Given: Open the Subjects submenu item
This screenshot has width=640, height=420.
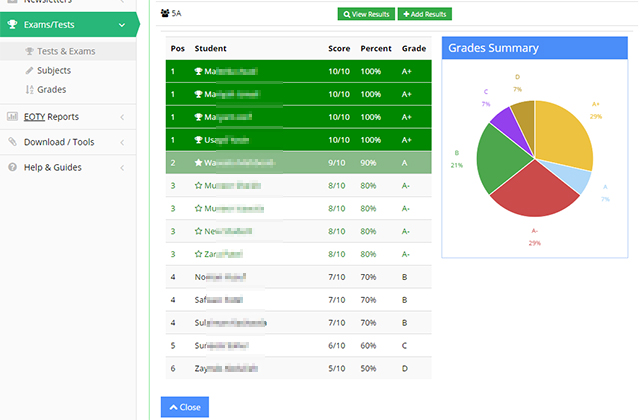Looking at the screenshot, I should [54, 71].
